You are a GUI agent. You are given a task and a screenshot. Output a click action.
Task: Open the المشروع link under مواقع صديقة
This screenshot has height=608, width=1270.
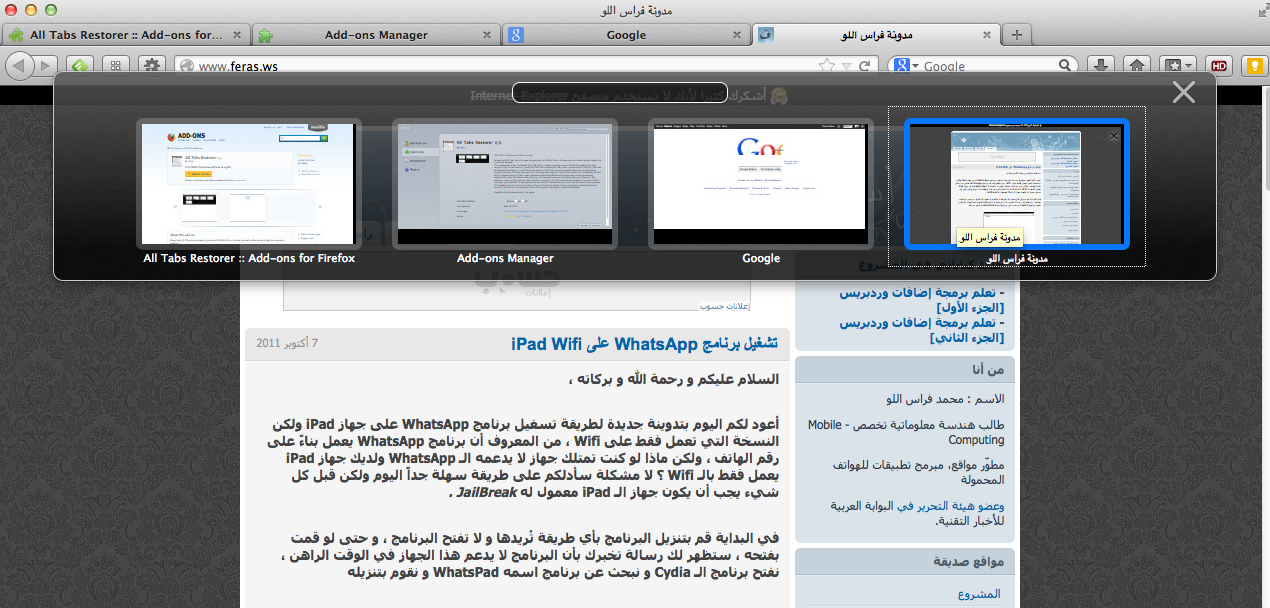(979, 594)
